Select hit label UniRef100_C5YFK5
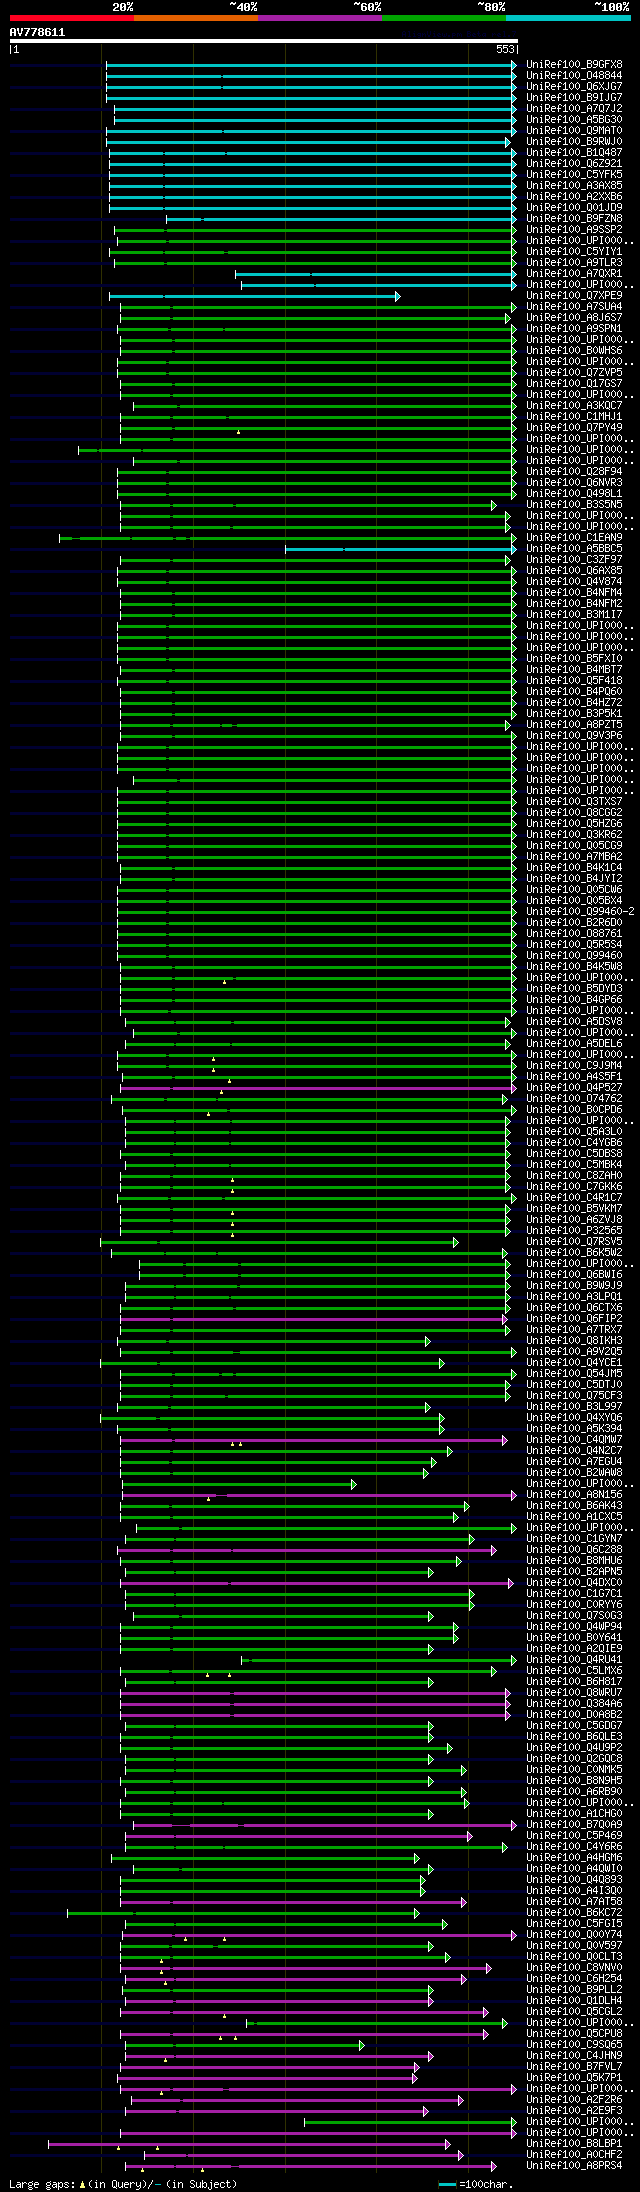 tap(574, 174)
